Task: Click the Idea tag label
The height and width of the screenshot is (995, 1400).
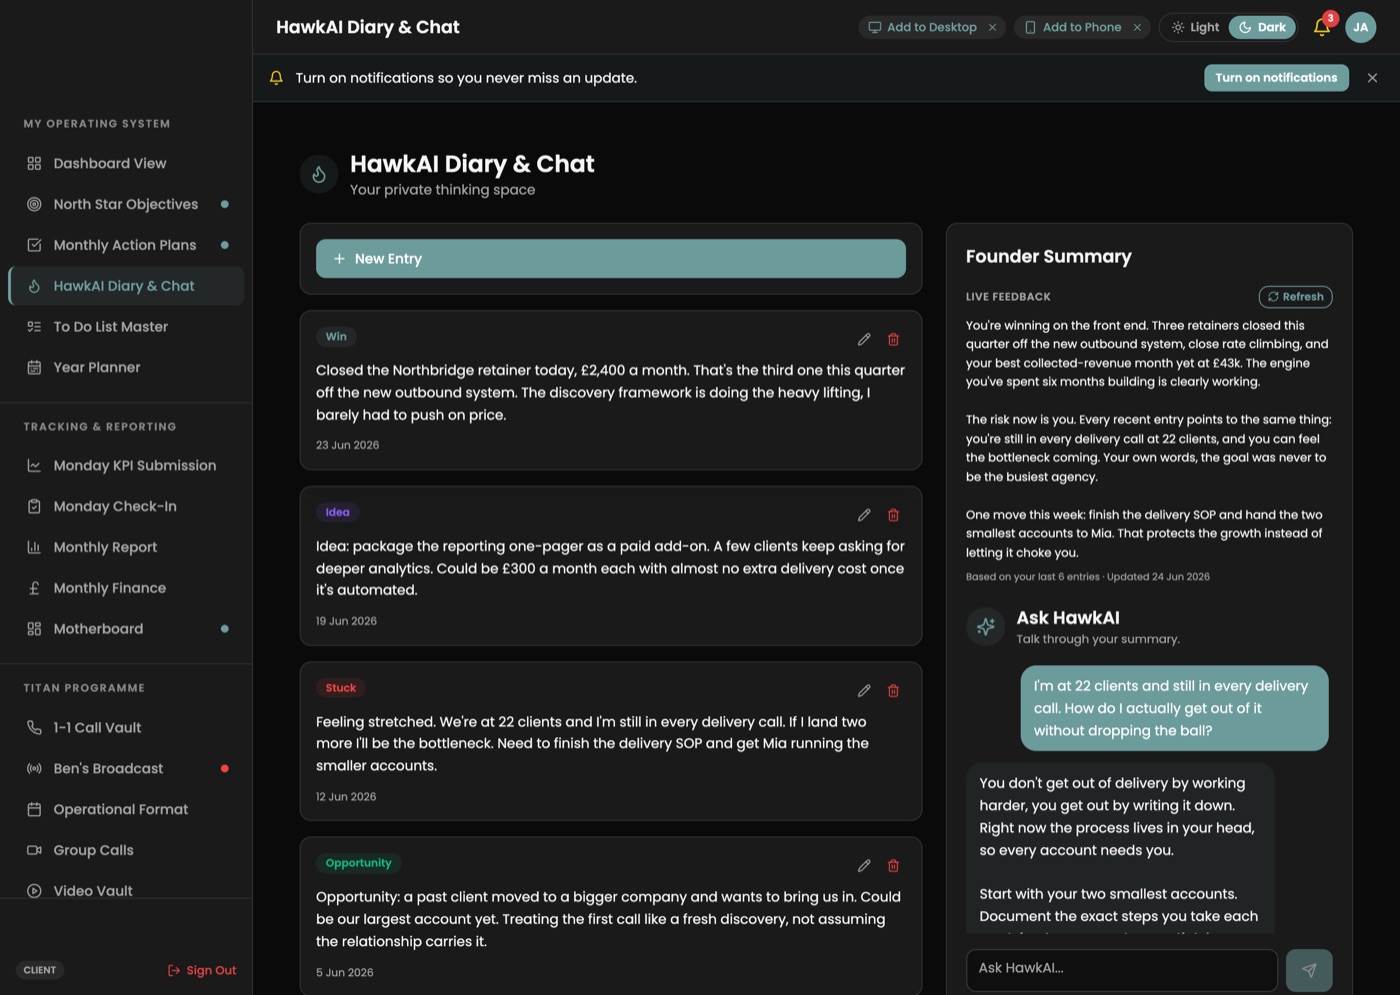Action: pos(337,512)
